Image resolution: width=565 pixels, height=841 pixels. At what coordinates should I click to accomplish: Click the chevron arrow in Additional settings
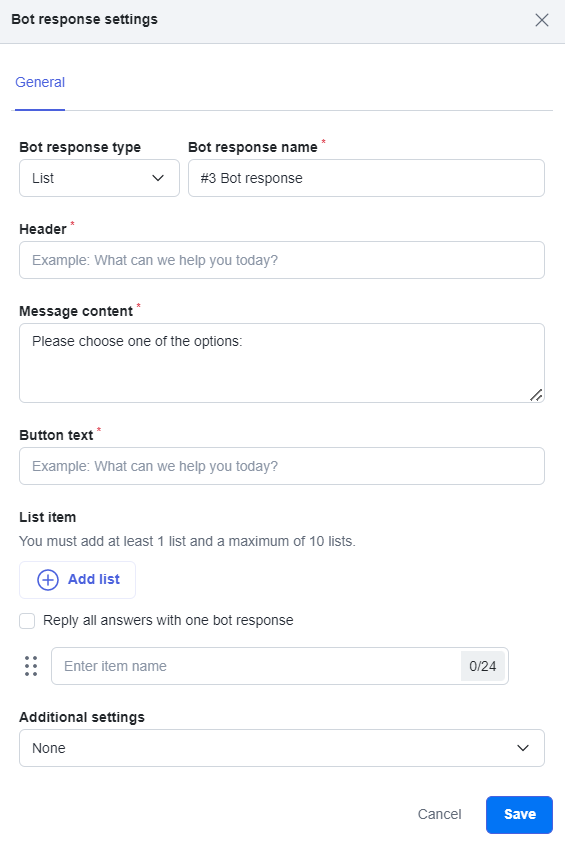[x=523, y=748]
